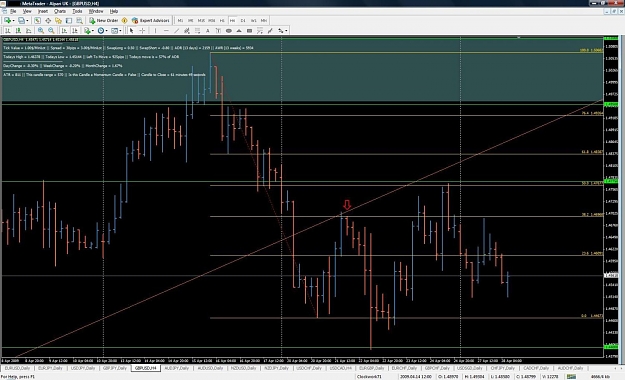Image resolution: width=625 pixels, height=380 pixels.
Task: Select the Ellipse drawing tool
Action: click(x=229, y=30)
